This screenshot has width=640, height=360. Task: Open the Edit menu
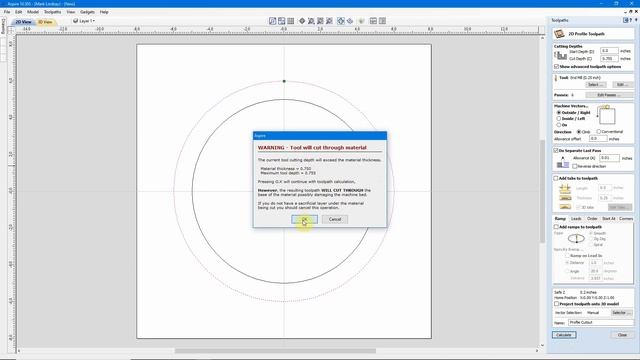point(19,12)
